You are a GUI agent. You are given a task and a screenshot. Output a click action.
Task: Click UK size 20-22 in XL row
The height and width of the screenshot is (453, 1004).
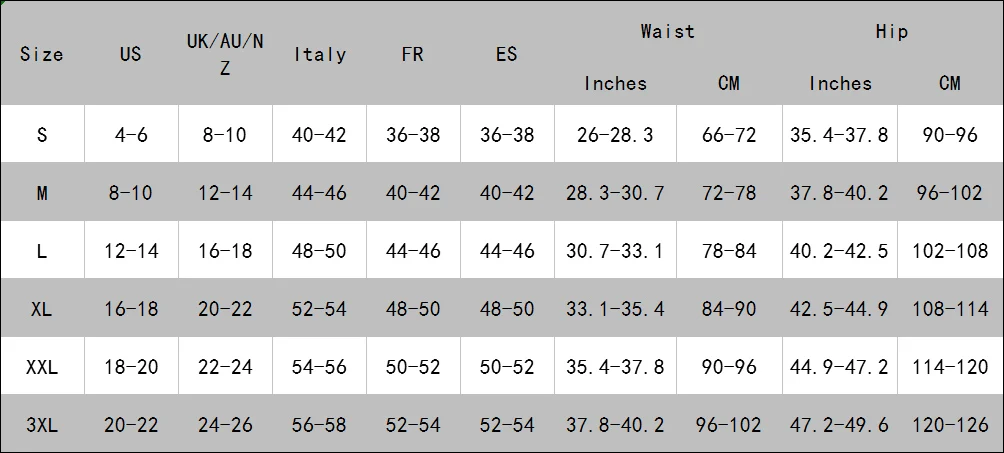(225, 309)
